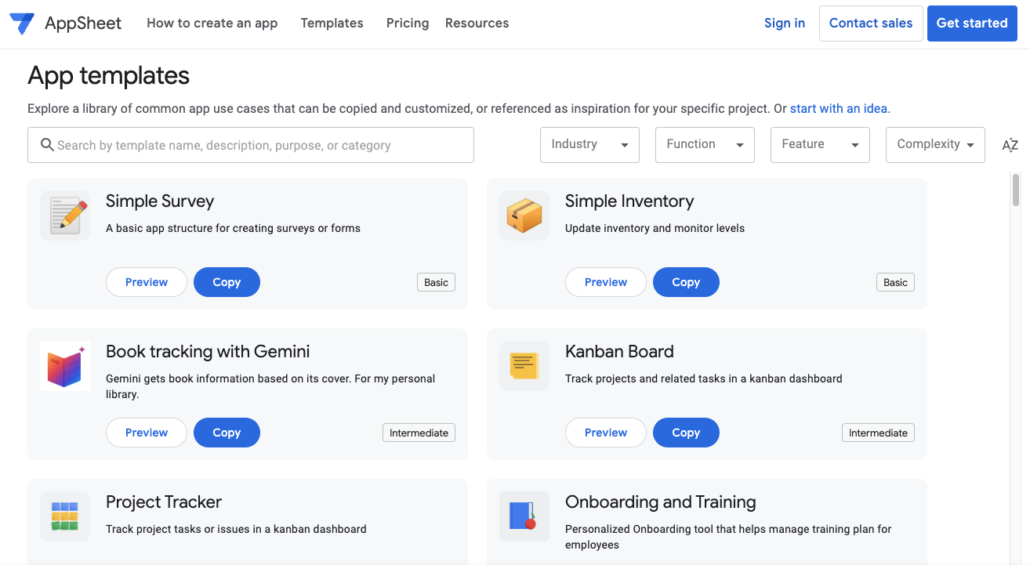1030x565 pixels.
Task: Click the Book tracking with Gemini icon
Action: (x=65, y=366)
